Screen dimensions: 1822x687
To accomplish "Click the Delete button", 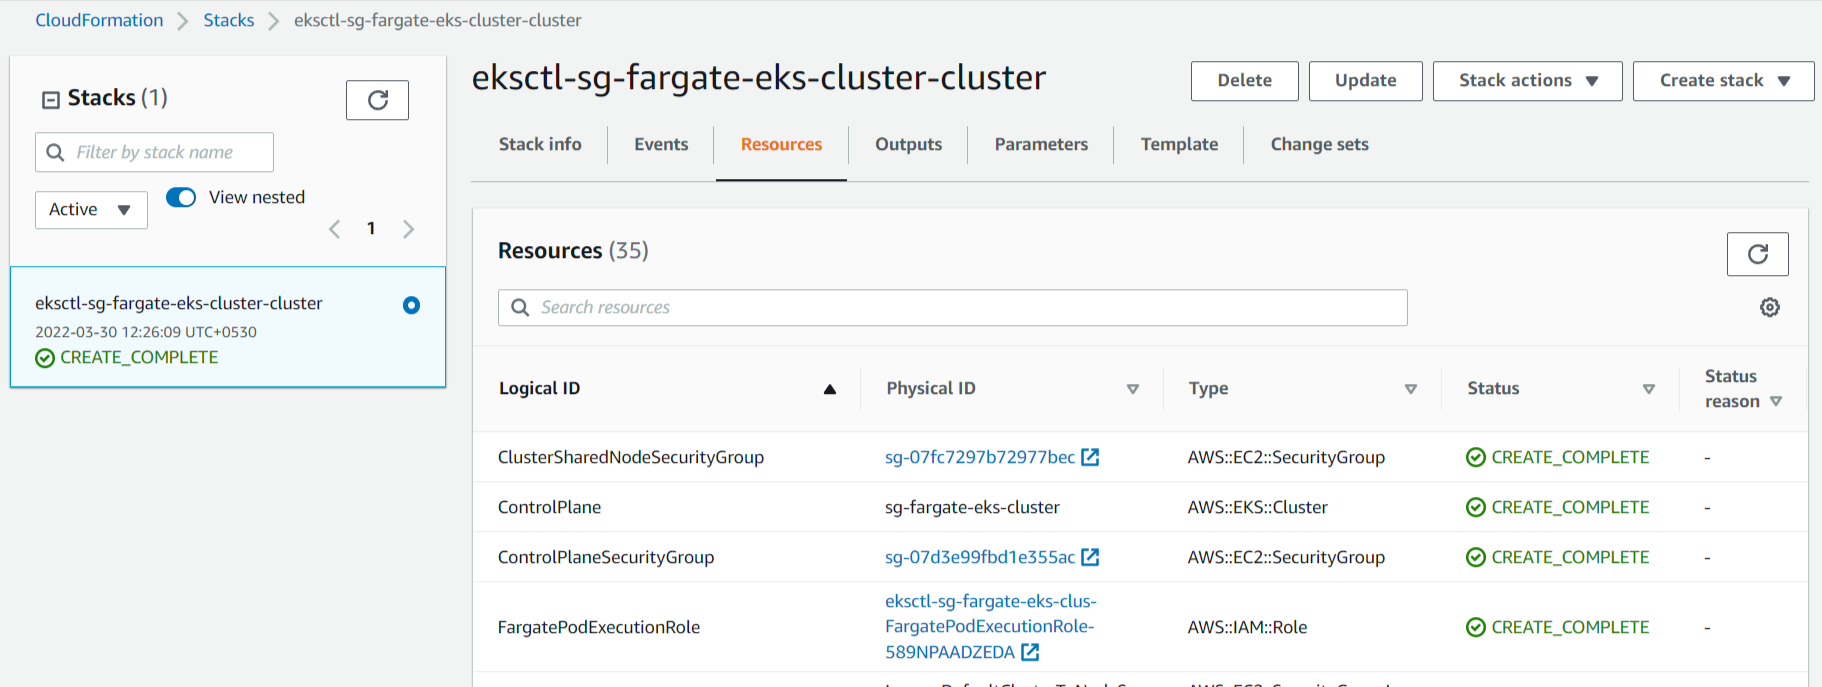I will [1244, 81].
